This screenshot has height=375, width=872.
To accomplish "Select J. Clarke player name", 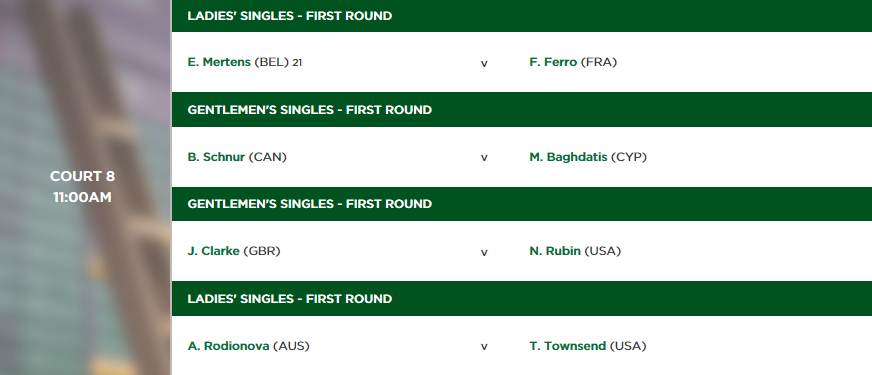I will 214,251.
